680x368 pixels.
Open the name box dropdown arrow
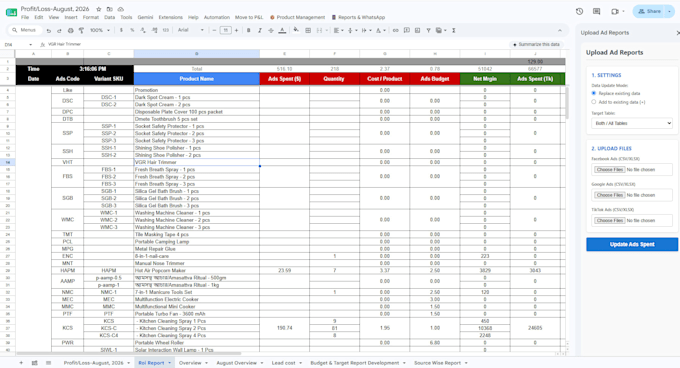[x=30, y=45]
